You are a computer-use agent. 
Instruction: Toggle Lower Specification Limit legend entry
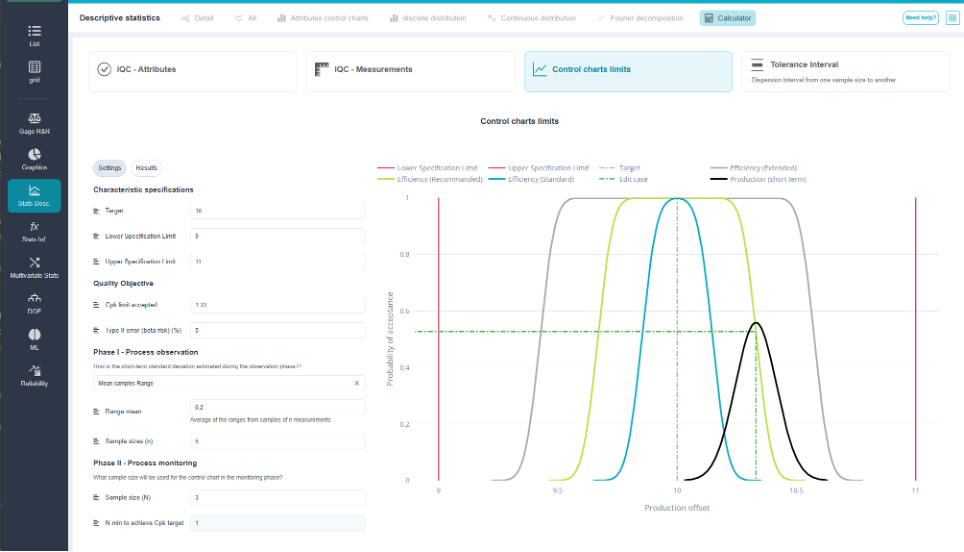(427, 168)
